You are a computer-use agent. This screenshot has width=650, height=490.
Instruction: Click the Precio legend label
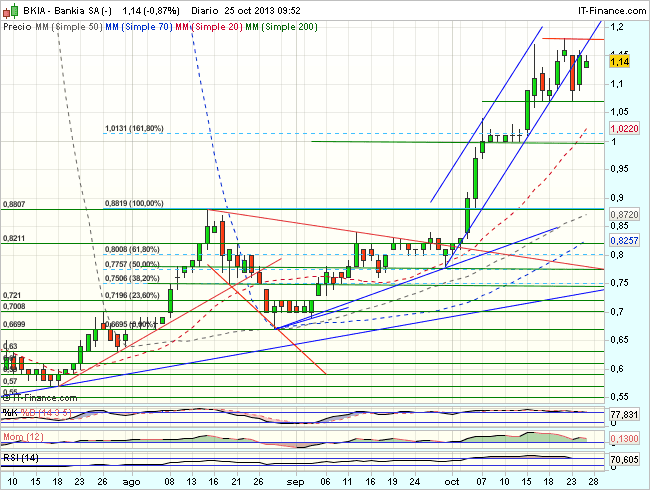[17, 27]
